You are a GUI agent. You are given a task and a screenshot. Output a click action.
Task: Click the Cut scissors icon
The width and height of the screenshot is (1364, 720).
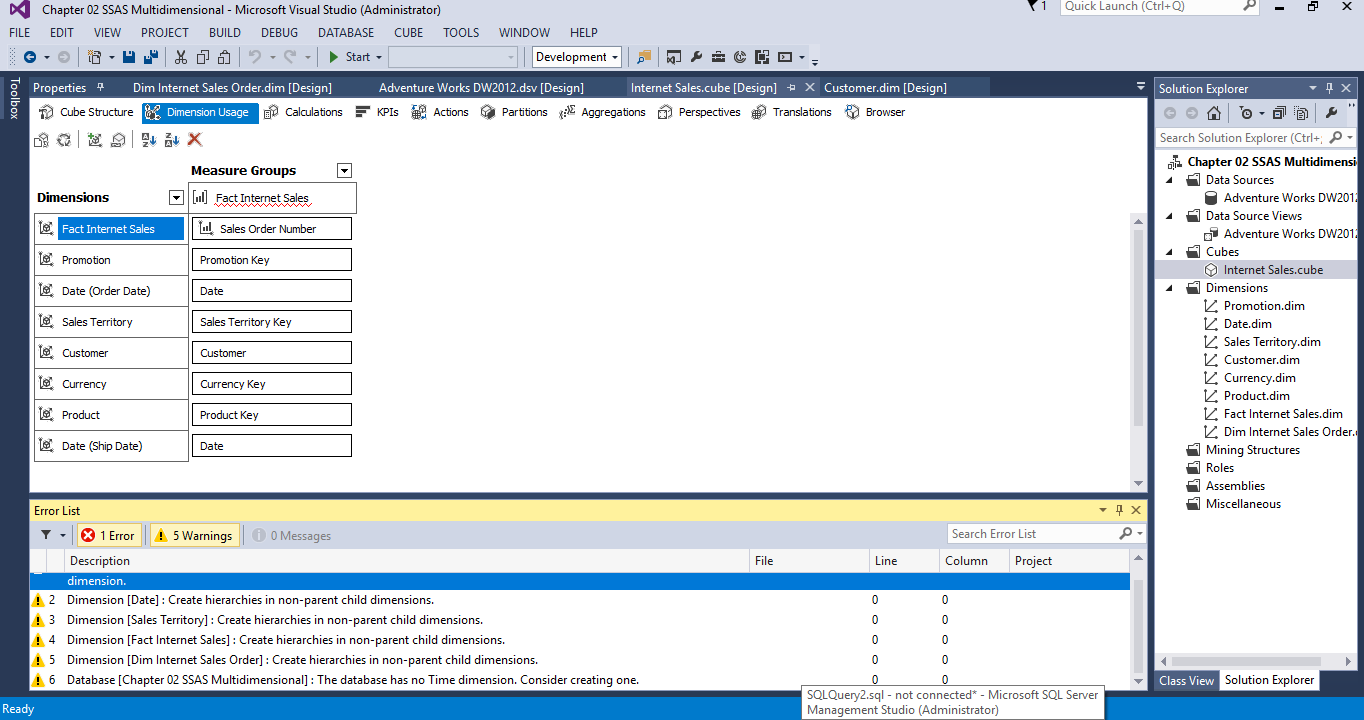point(181,57)
